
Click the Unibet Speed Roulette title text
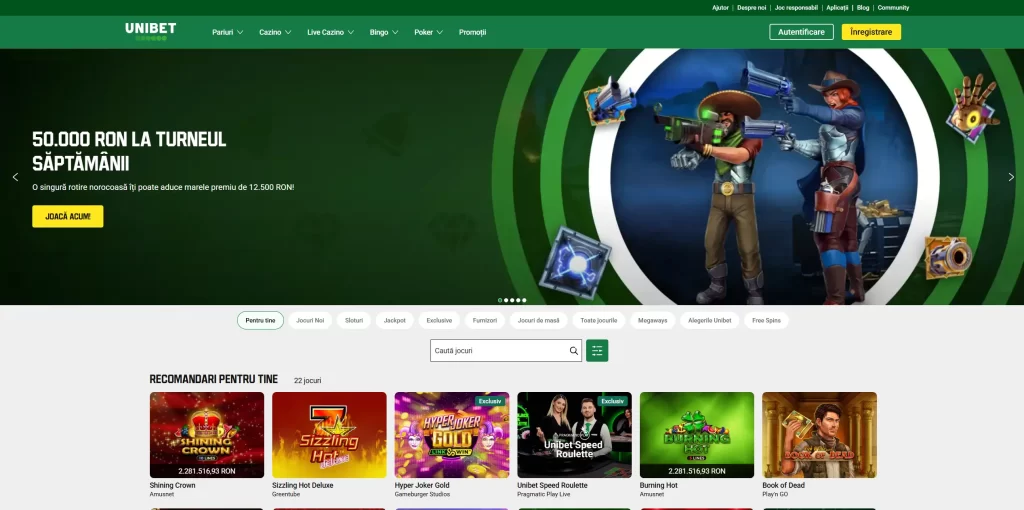point(552,486)
